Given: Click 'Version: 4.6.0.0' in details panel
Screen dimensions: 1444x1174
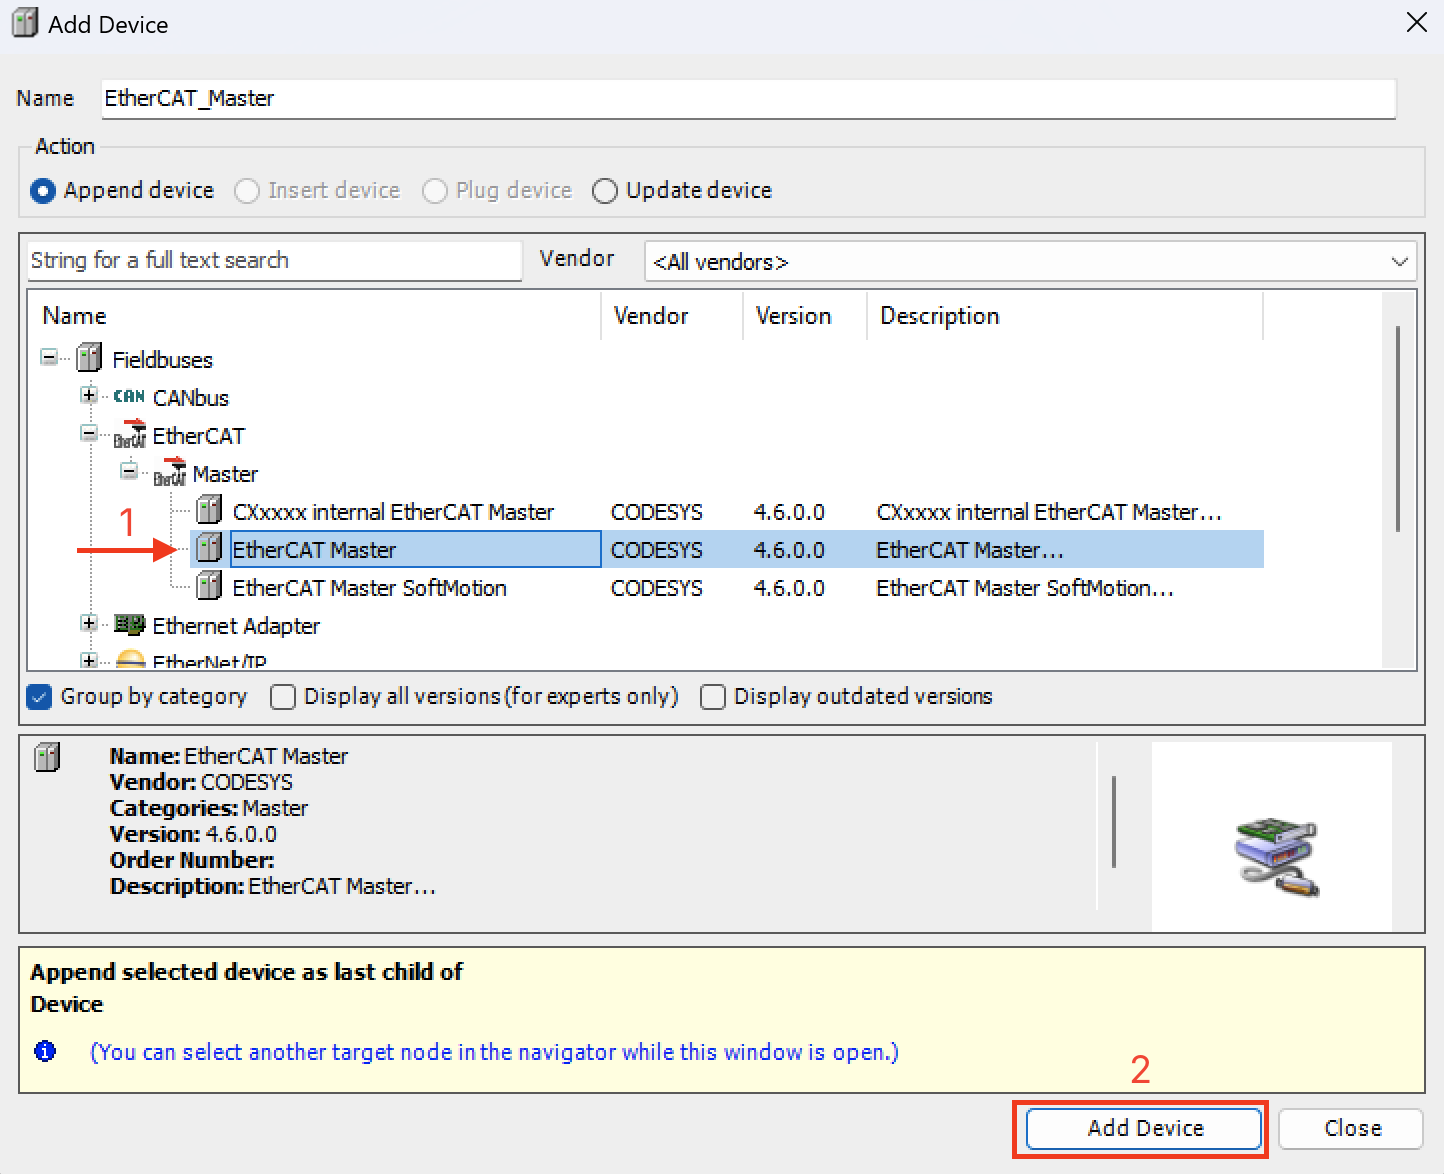Looking at the screenshot, I should click(x=193, y=834).
